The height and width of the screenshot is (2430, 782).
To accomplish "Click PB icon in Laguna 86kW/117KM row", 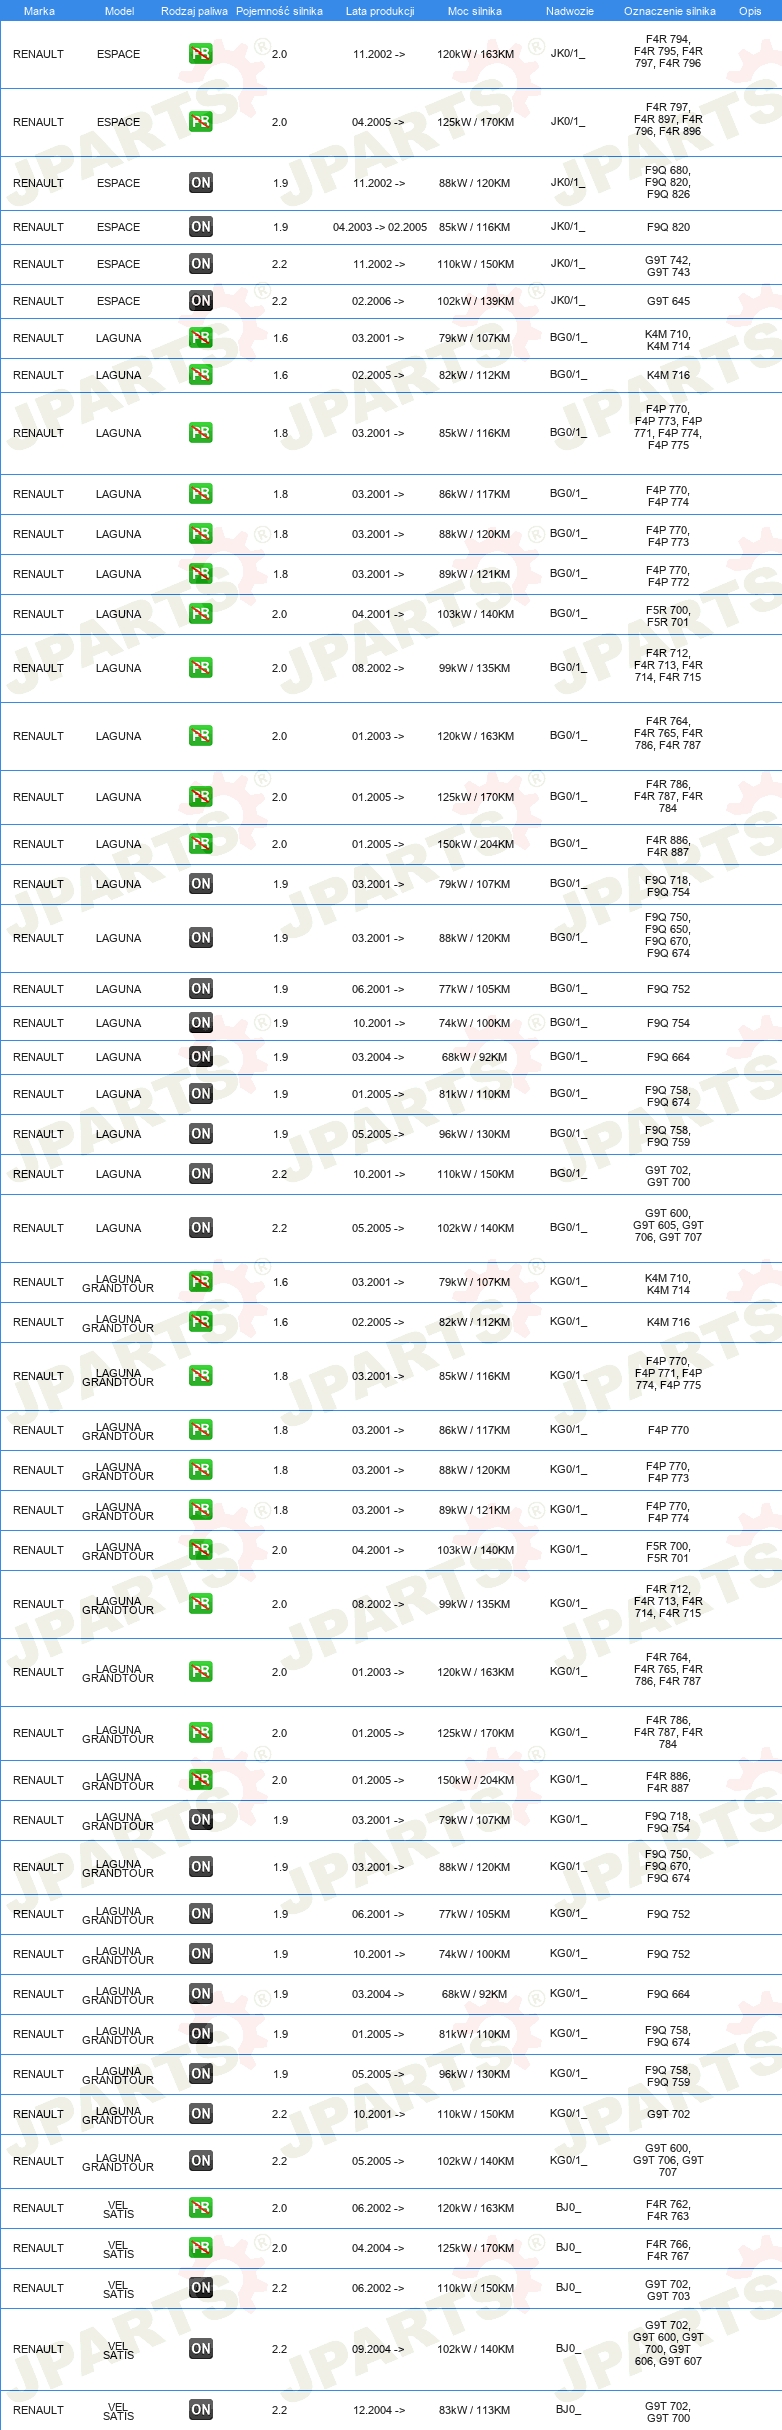I will (201, 494).
